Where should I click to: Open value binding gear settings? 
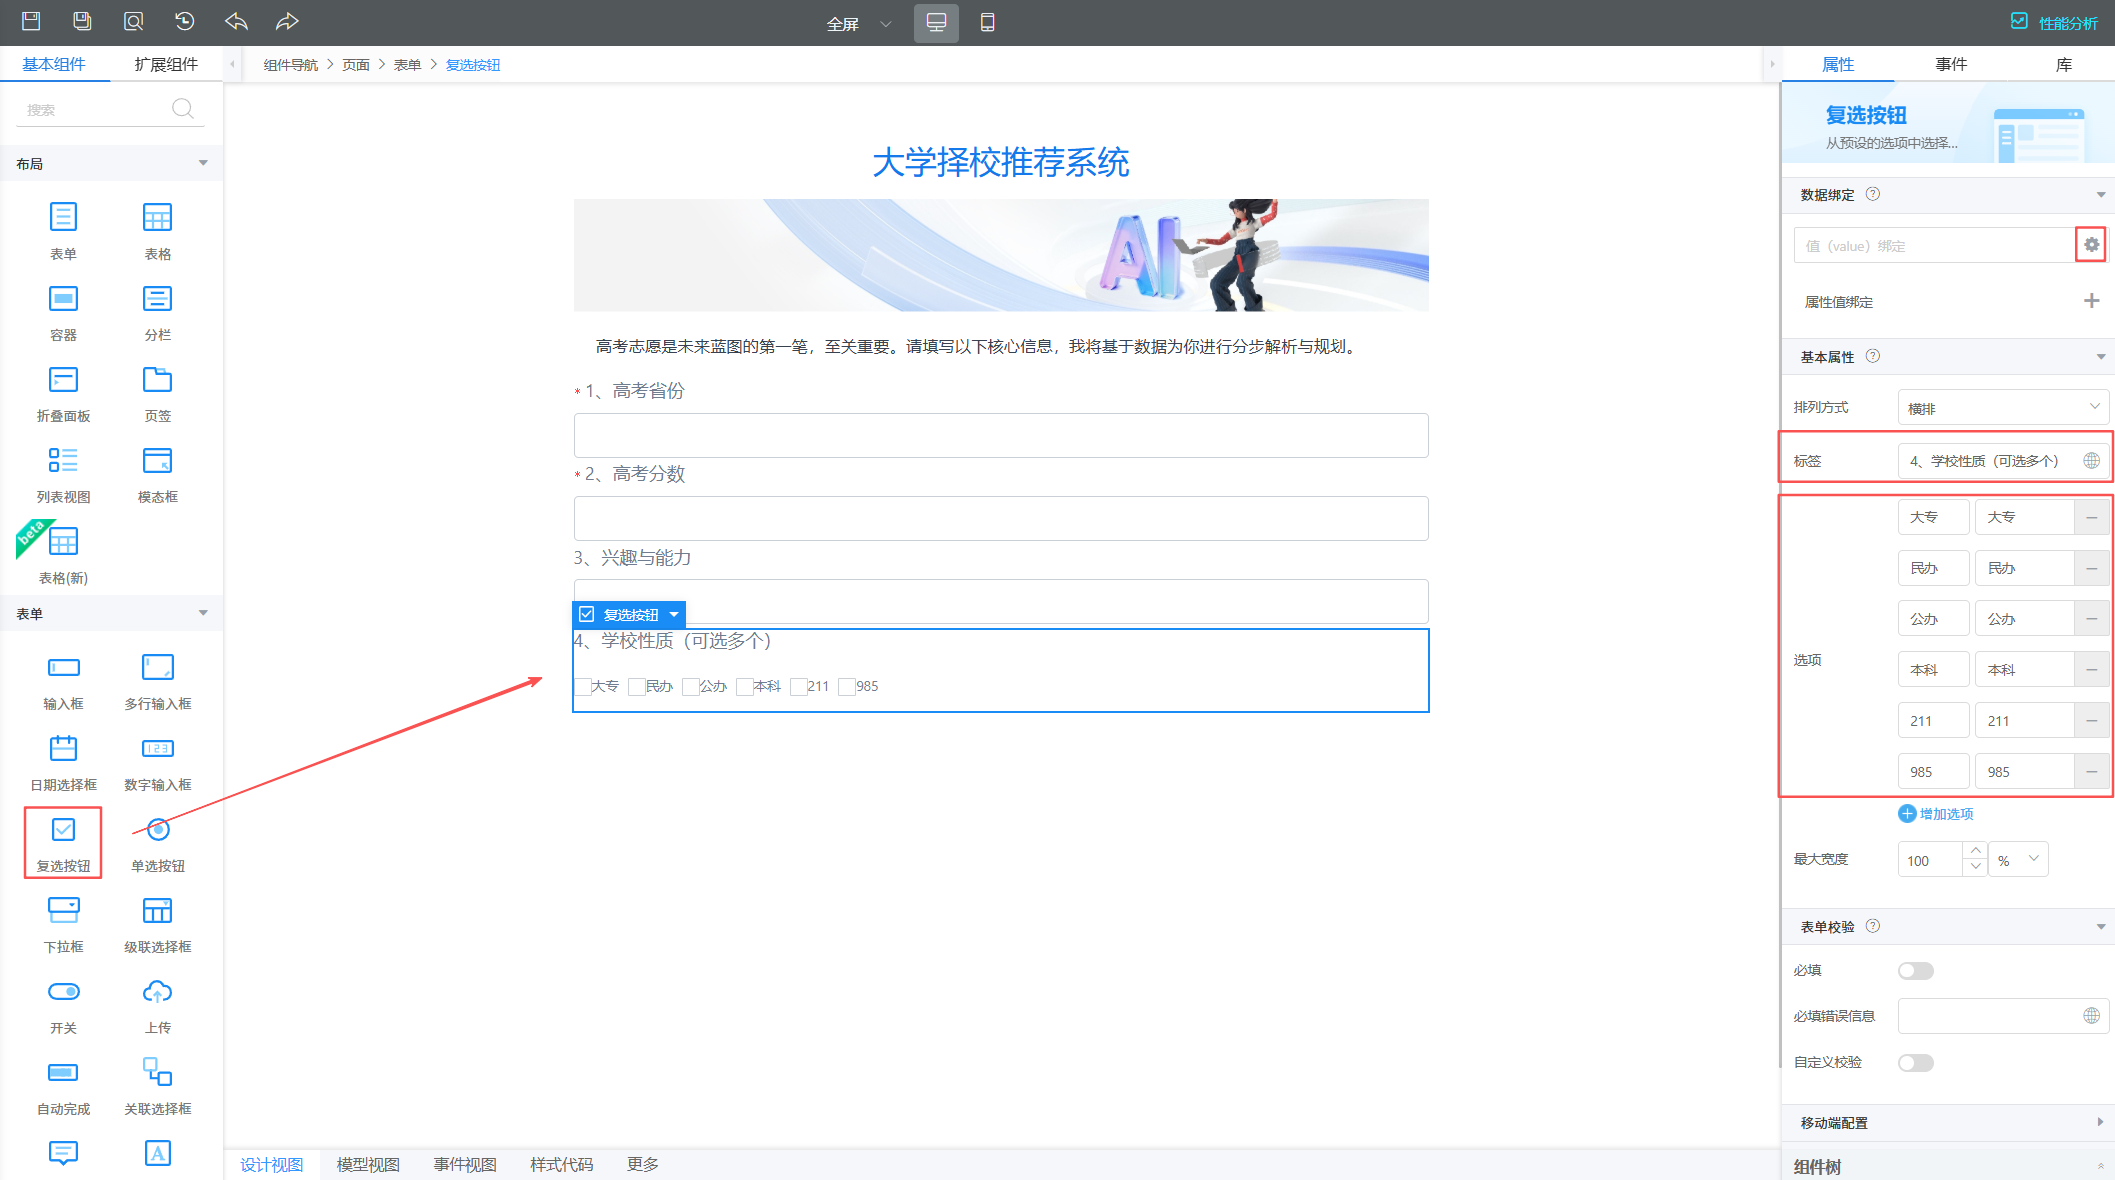coord(2091,245)
